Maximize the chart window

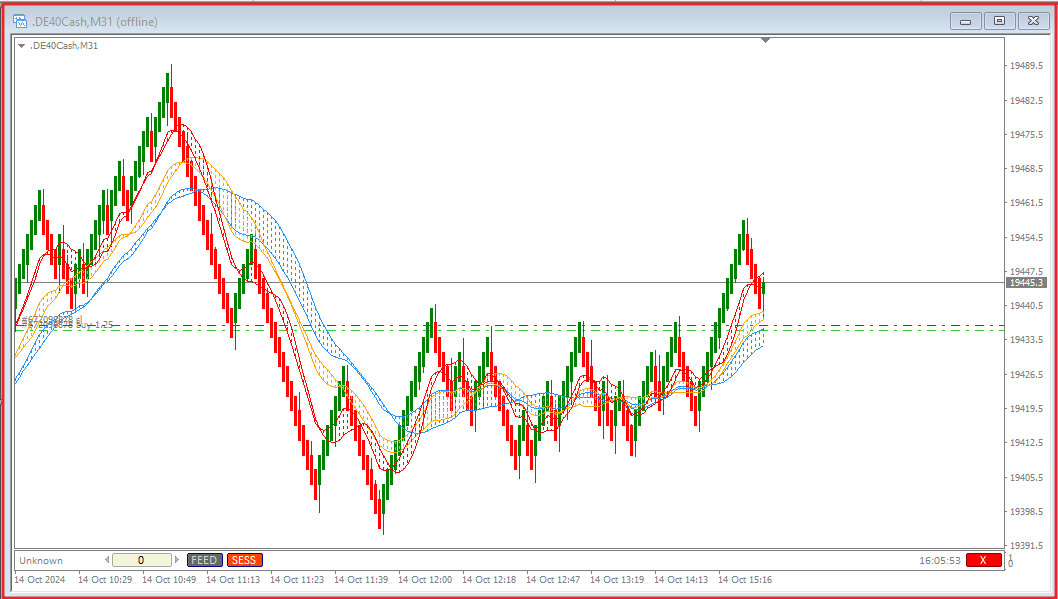tap(999, 21)
